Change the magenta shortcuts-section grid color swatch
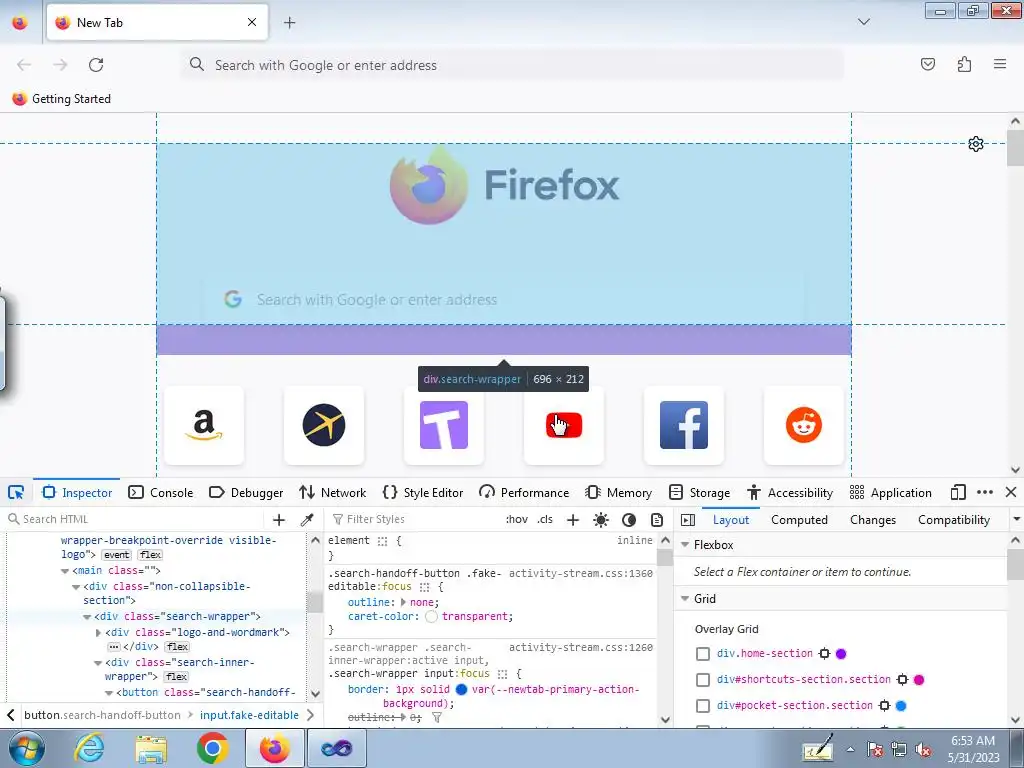This screenshot has height=768, width=1024. click(919, 680)
